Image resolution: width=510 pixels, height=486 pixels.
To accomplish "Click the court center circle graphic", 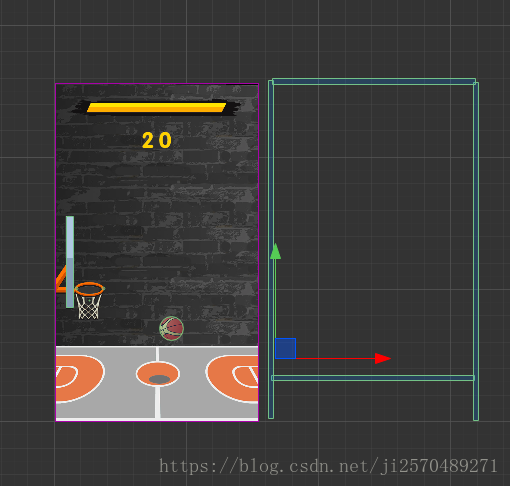I will [158, 374].
